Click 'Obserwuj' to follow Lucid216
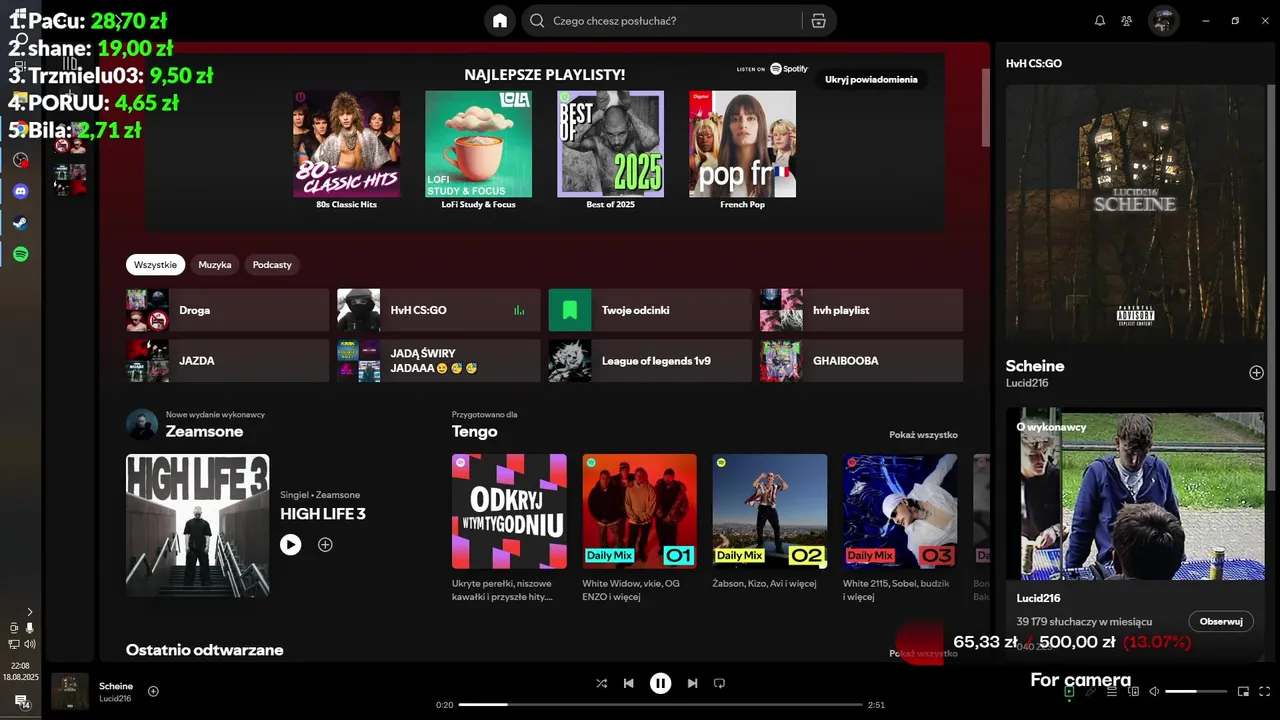 (x=1221, y=622)
